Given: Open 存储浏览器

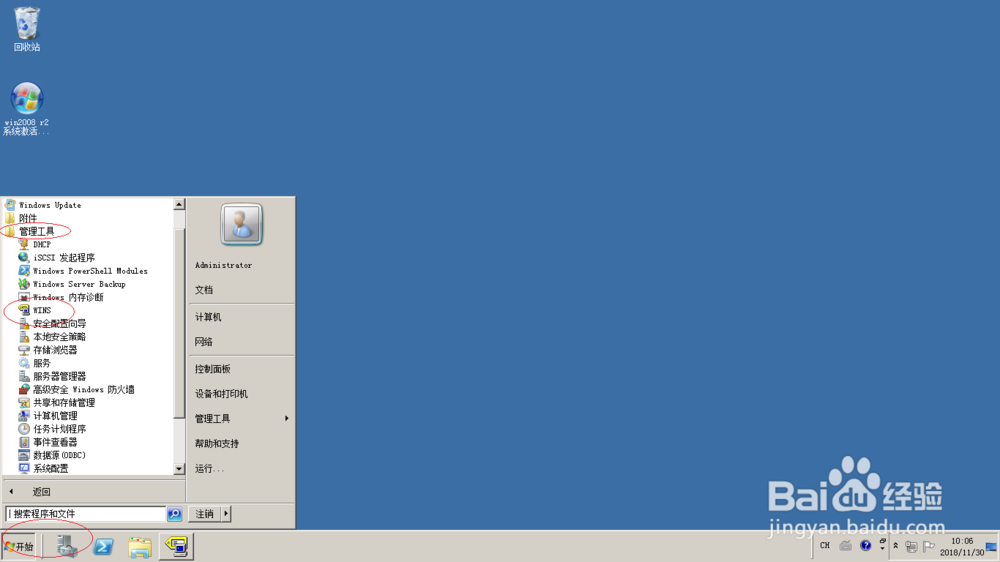Looking at the screenshot, I should tap(55, 350).
